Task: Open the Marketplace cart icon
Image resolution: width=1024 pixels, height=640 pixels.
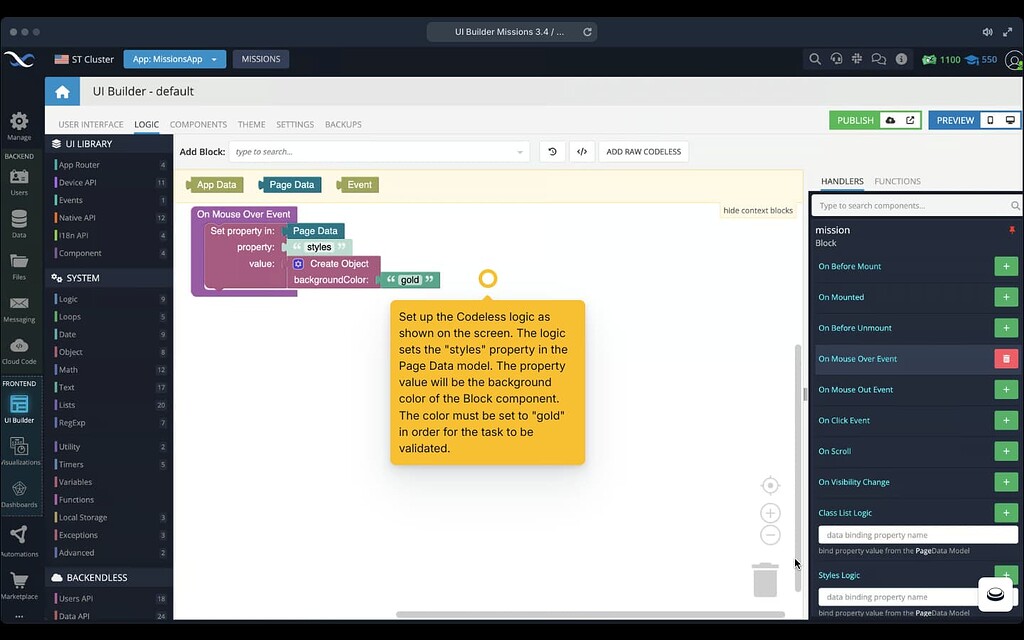Action: pyautogui.click(x=19, y=581)
